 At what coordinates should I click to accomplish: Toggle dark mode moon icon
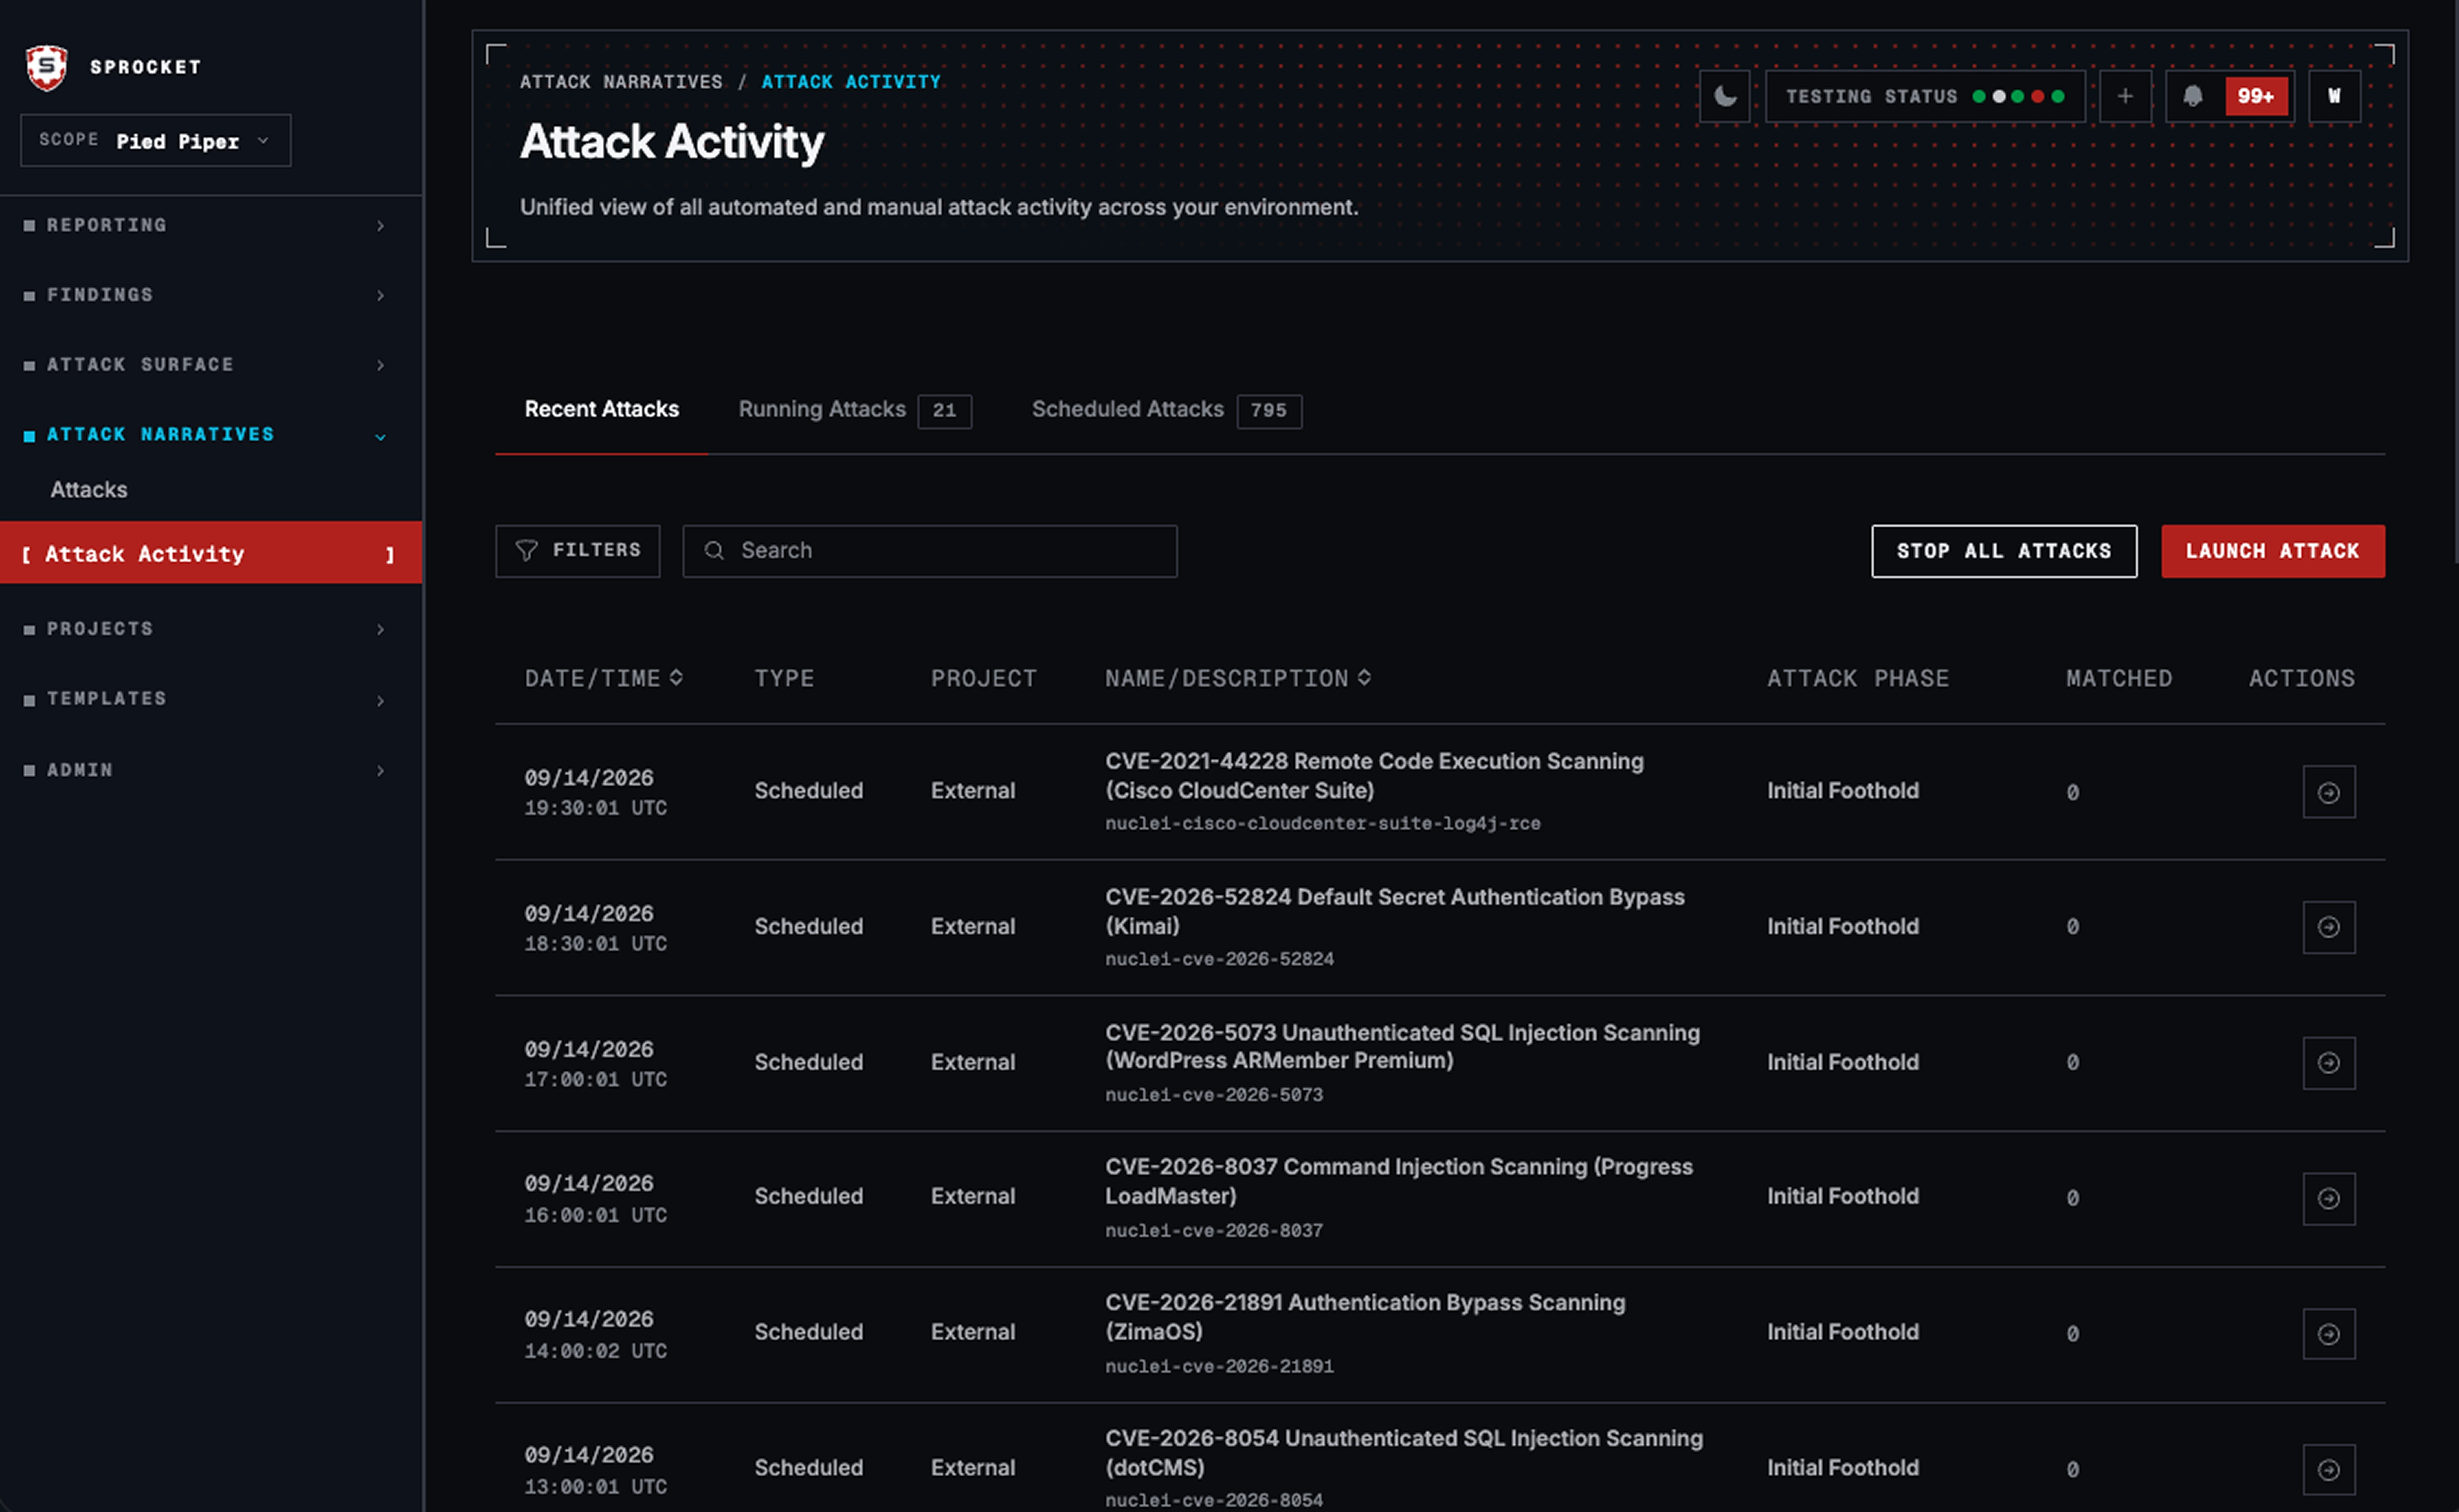pos(1725,97)
